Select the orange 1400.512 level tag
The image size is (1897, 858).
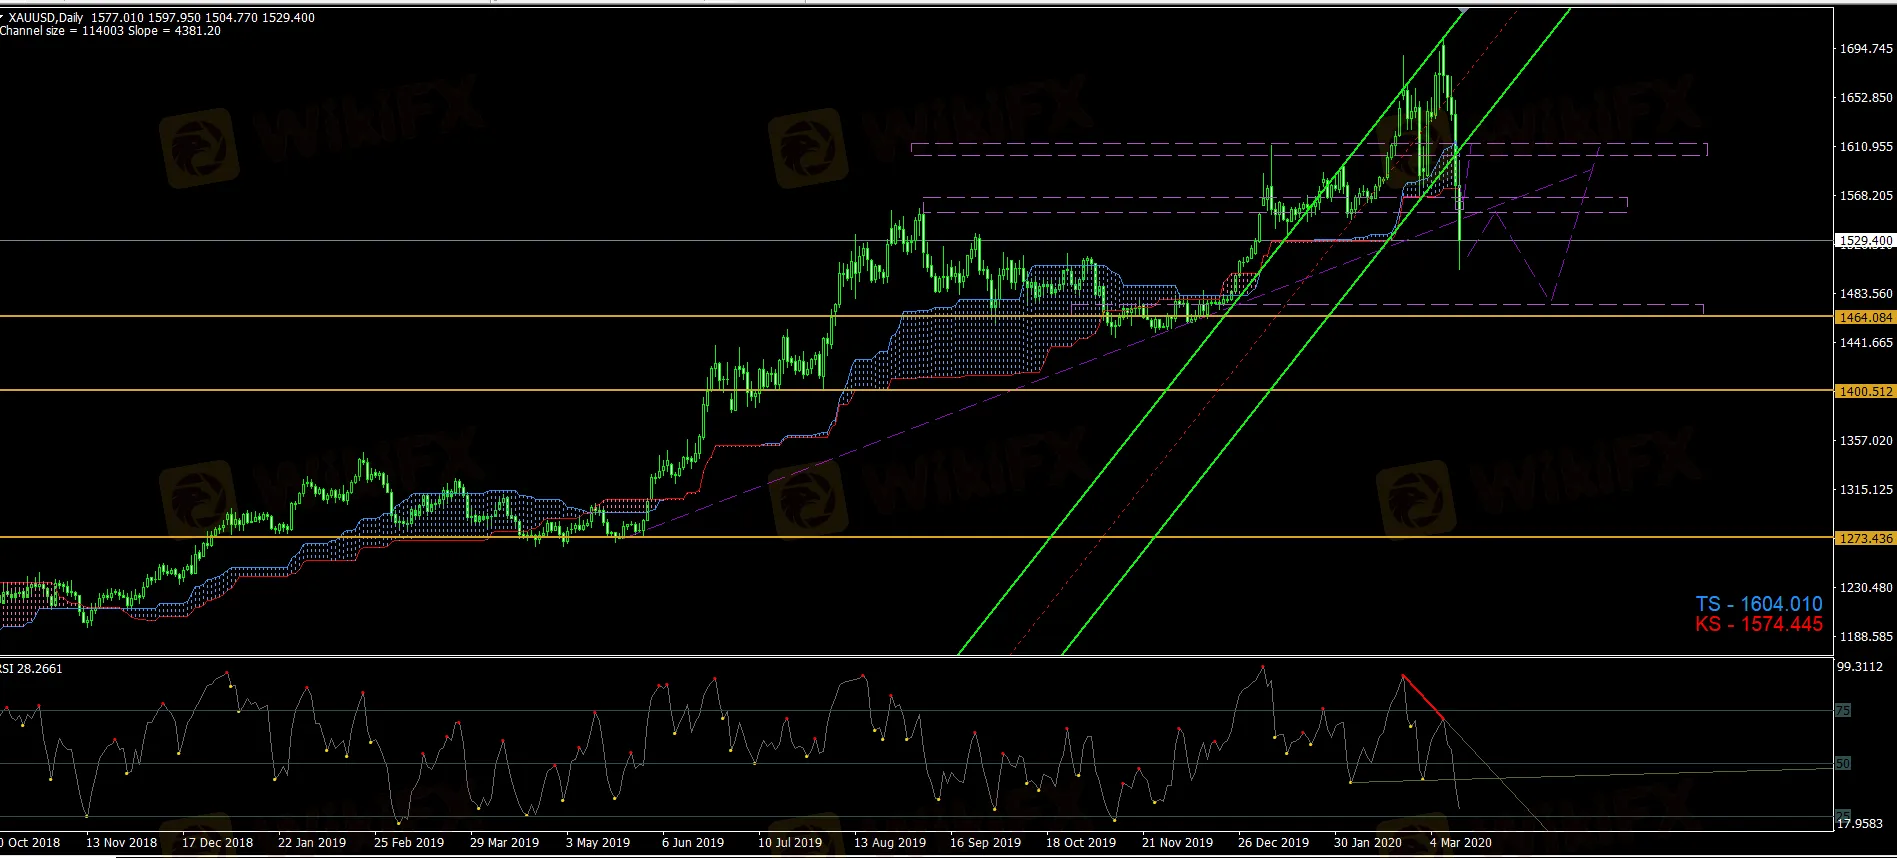[x=1866, y=391]
